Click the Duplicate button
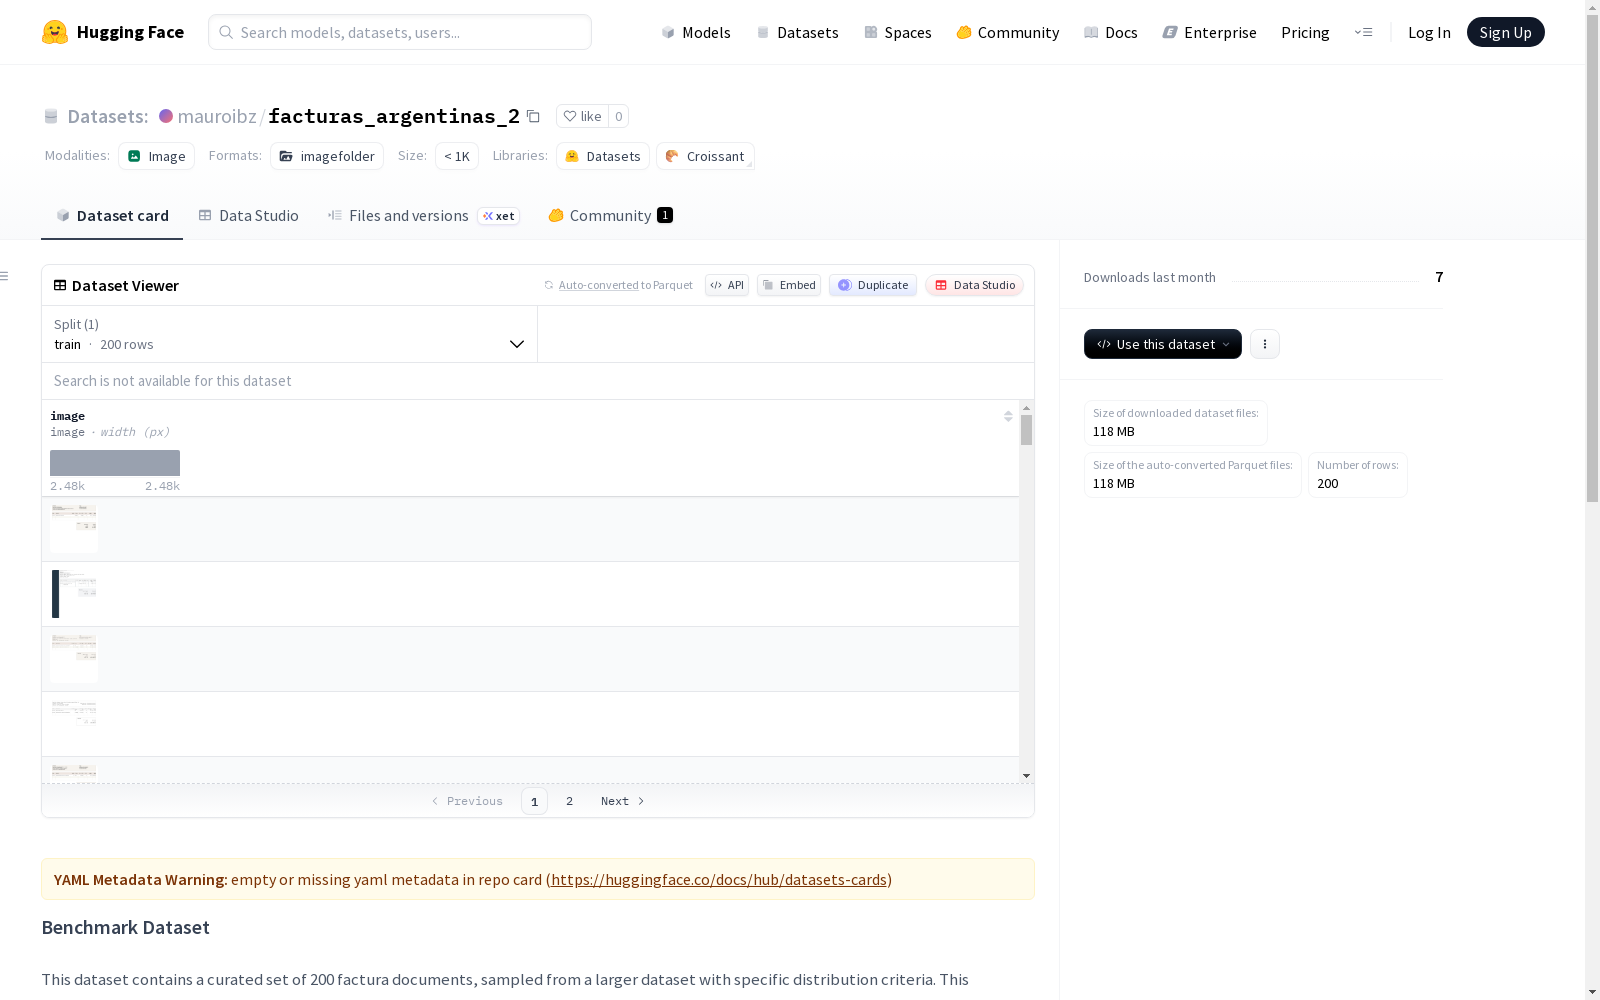Viewport: 1600px width, 1000px height. [x=873, y=285]
